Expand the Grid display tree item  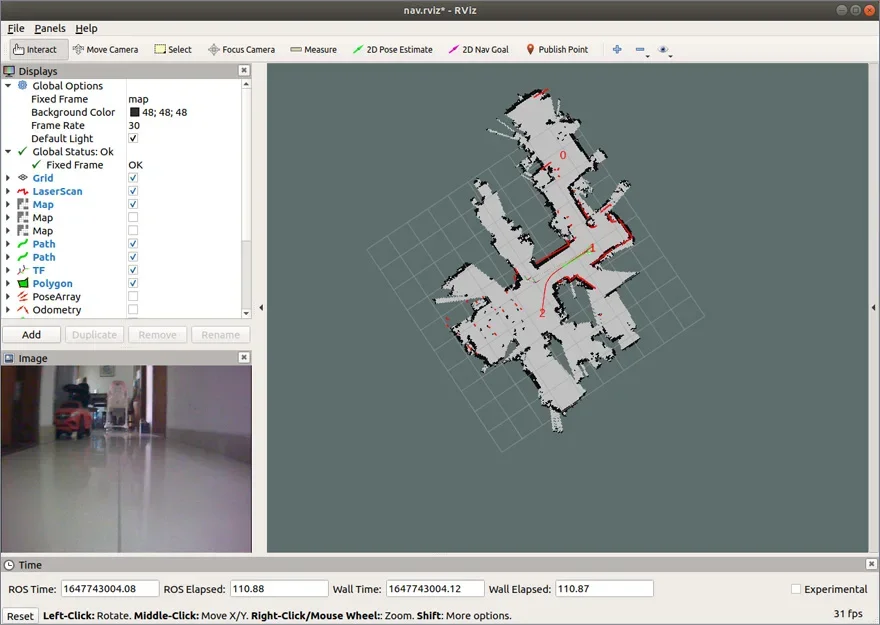(x=8, y=178)
